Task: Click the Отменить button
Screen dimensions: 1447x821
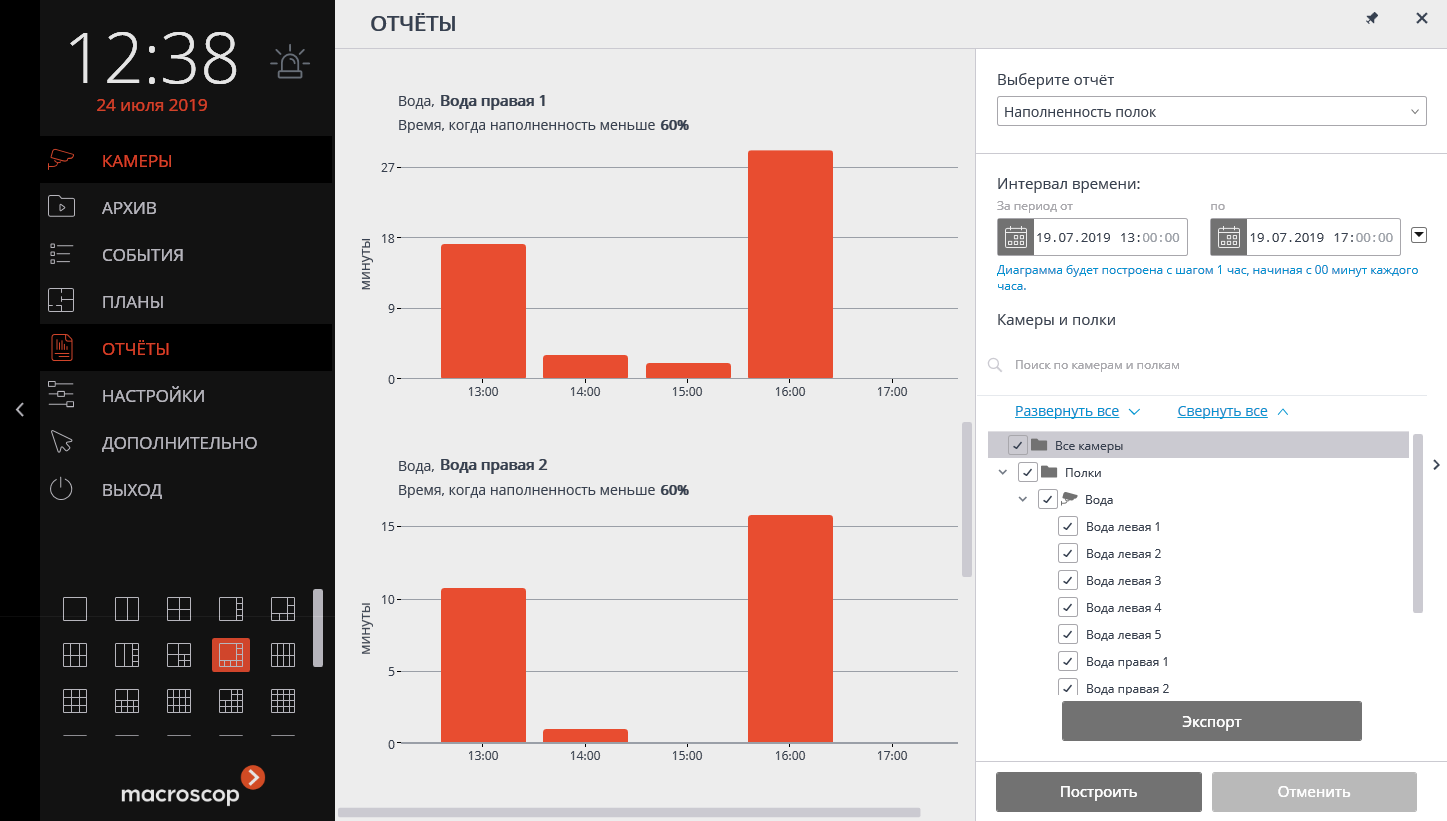Action: click(1314, 792)
